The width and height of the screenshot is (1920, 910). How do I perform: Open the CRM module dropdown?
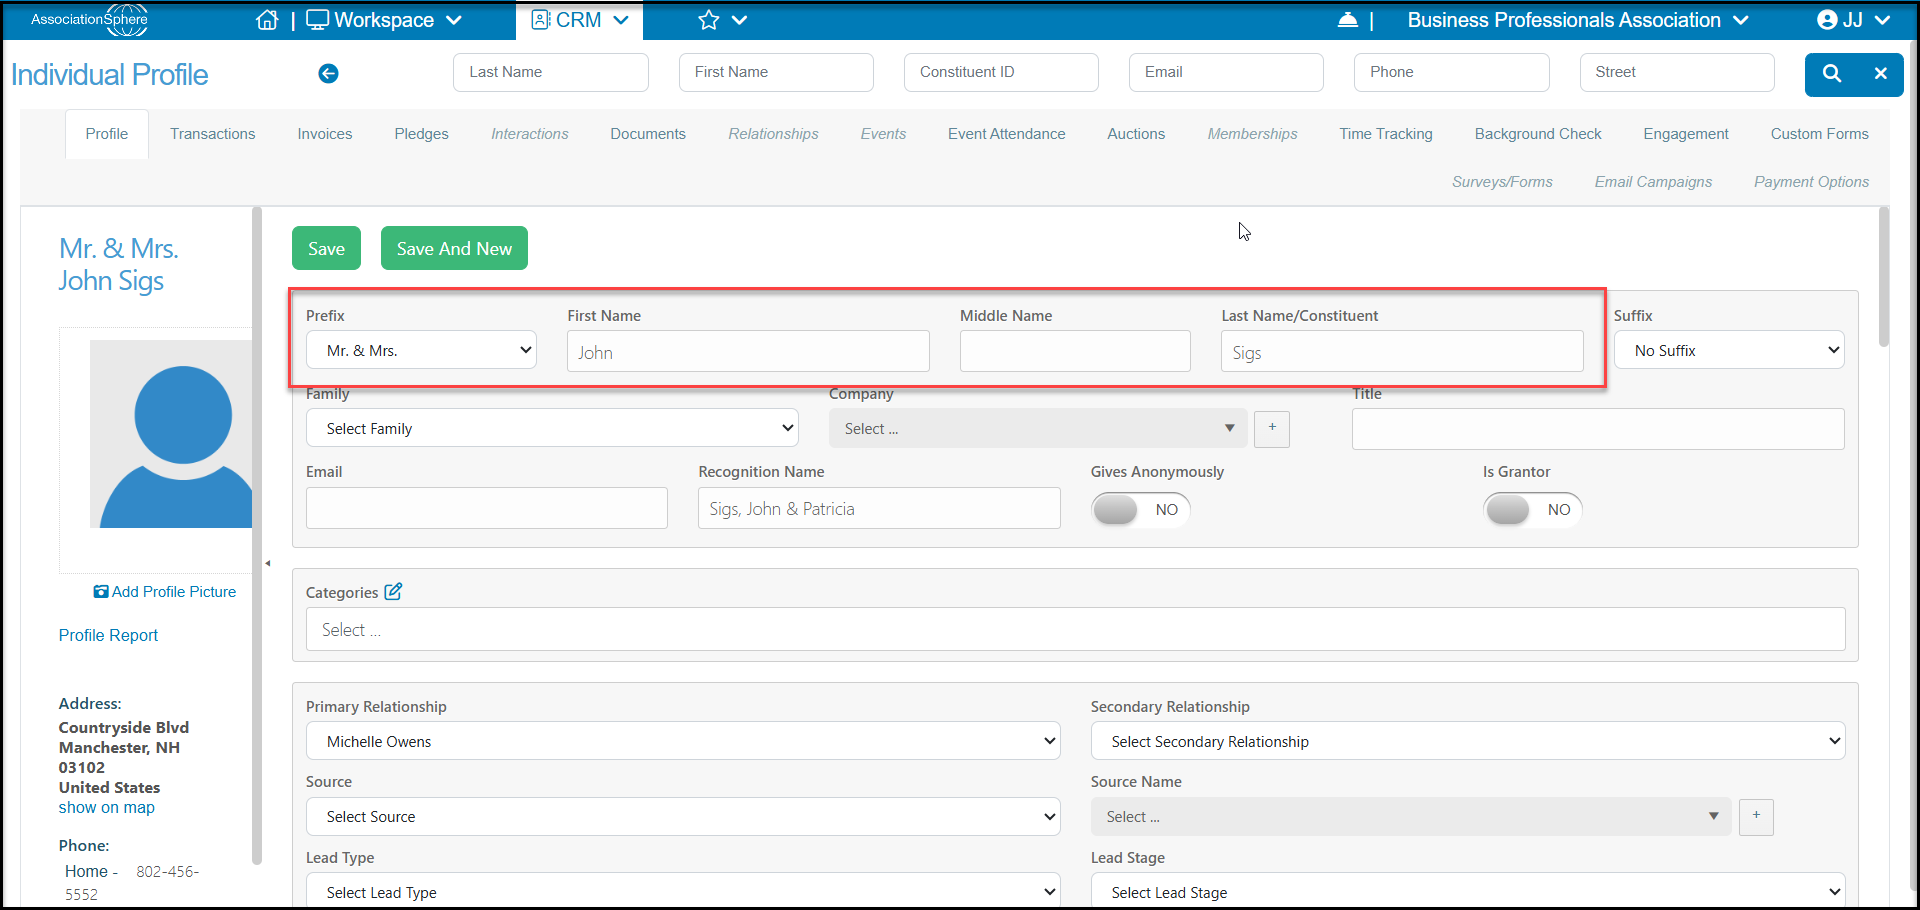[x=580, y=20]
